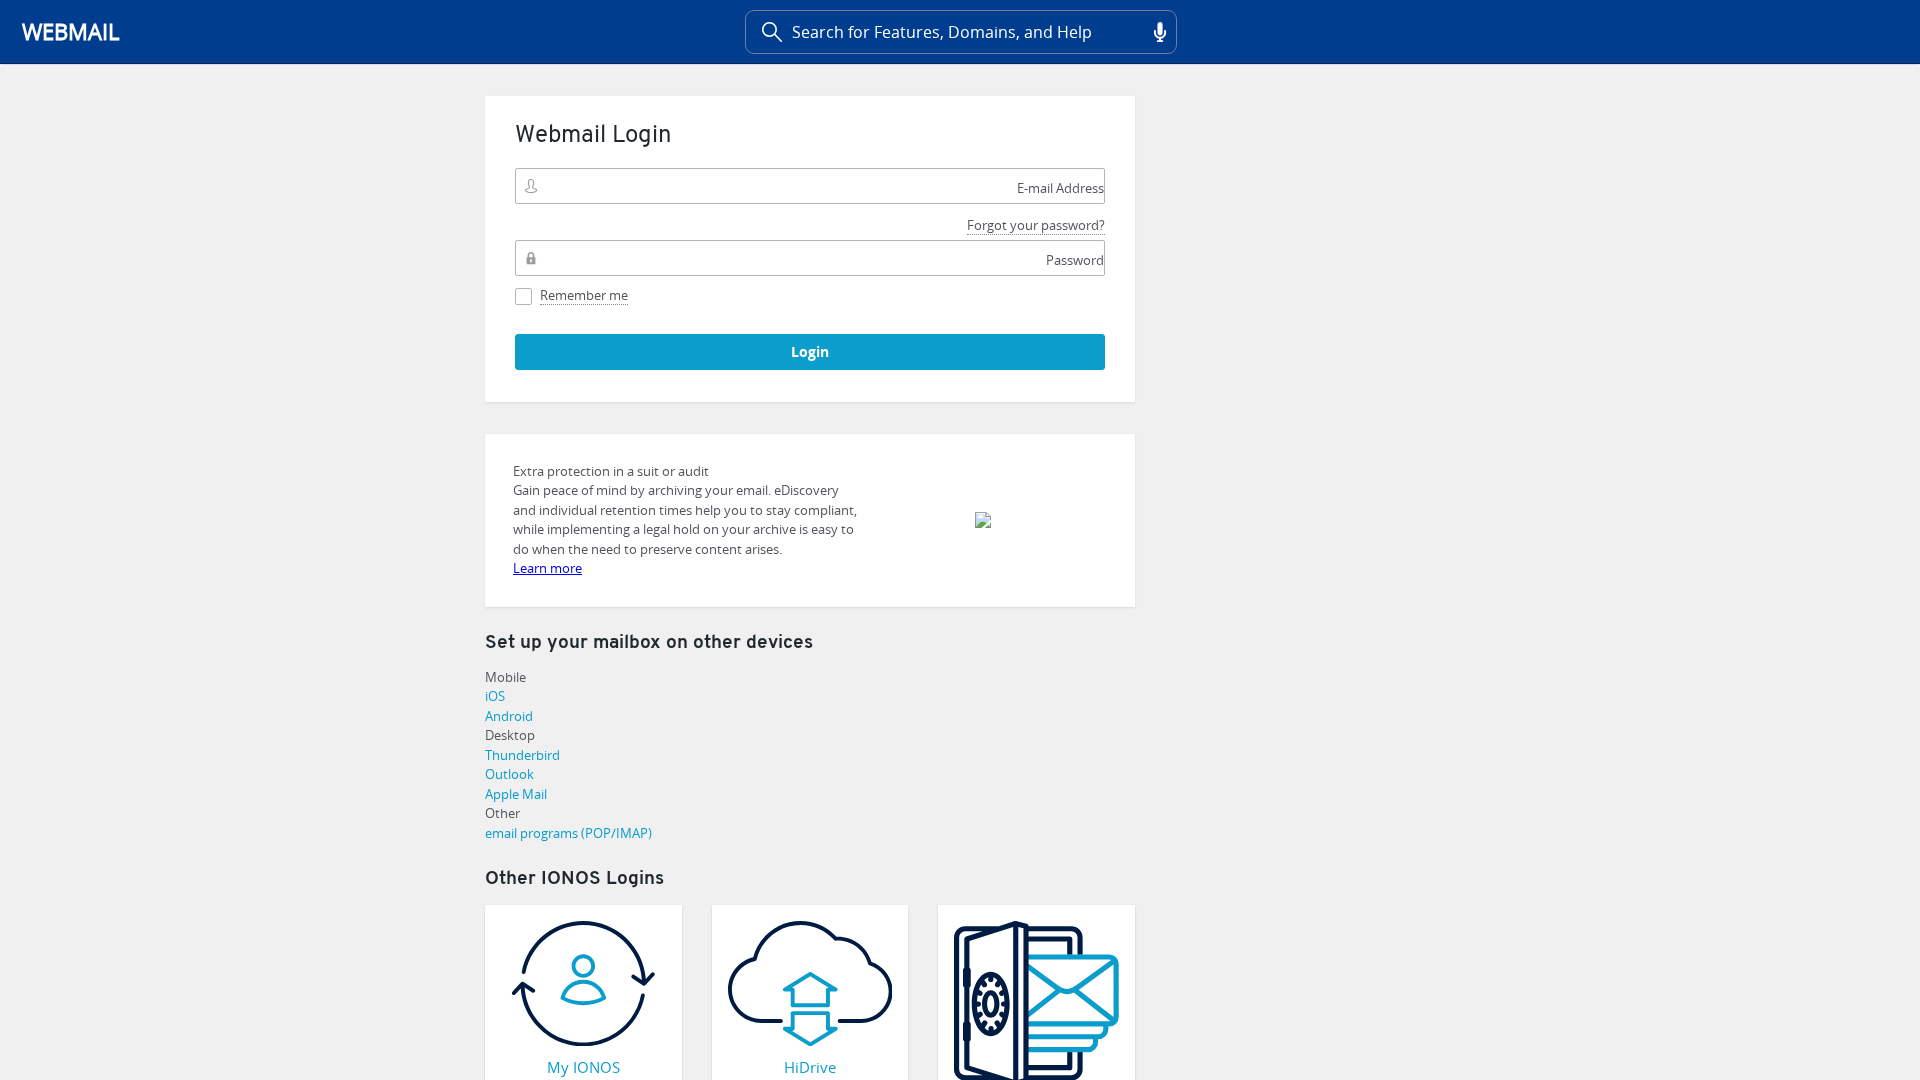Click the mail archive safe icon
This screenshot has width=1920, height=1080.
pyautogui.click(x=1036, y=1000)
